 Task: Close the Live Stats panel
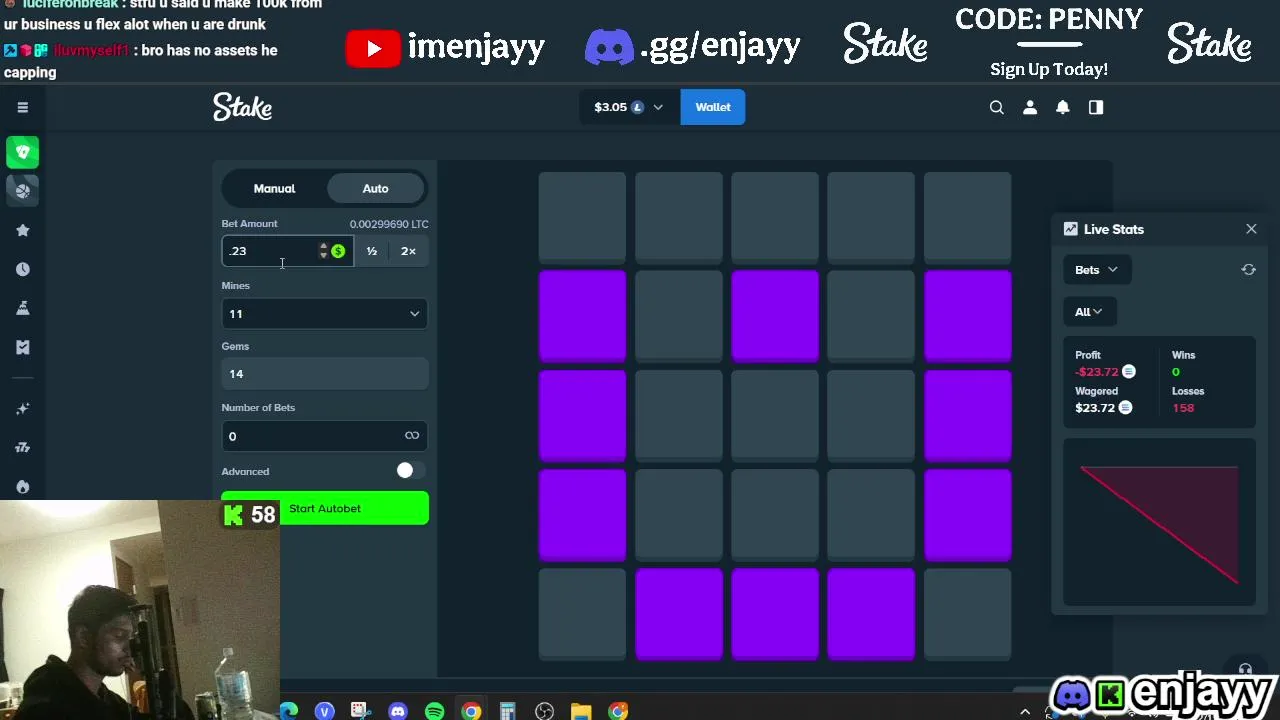click(1251, 229)
